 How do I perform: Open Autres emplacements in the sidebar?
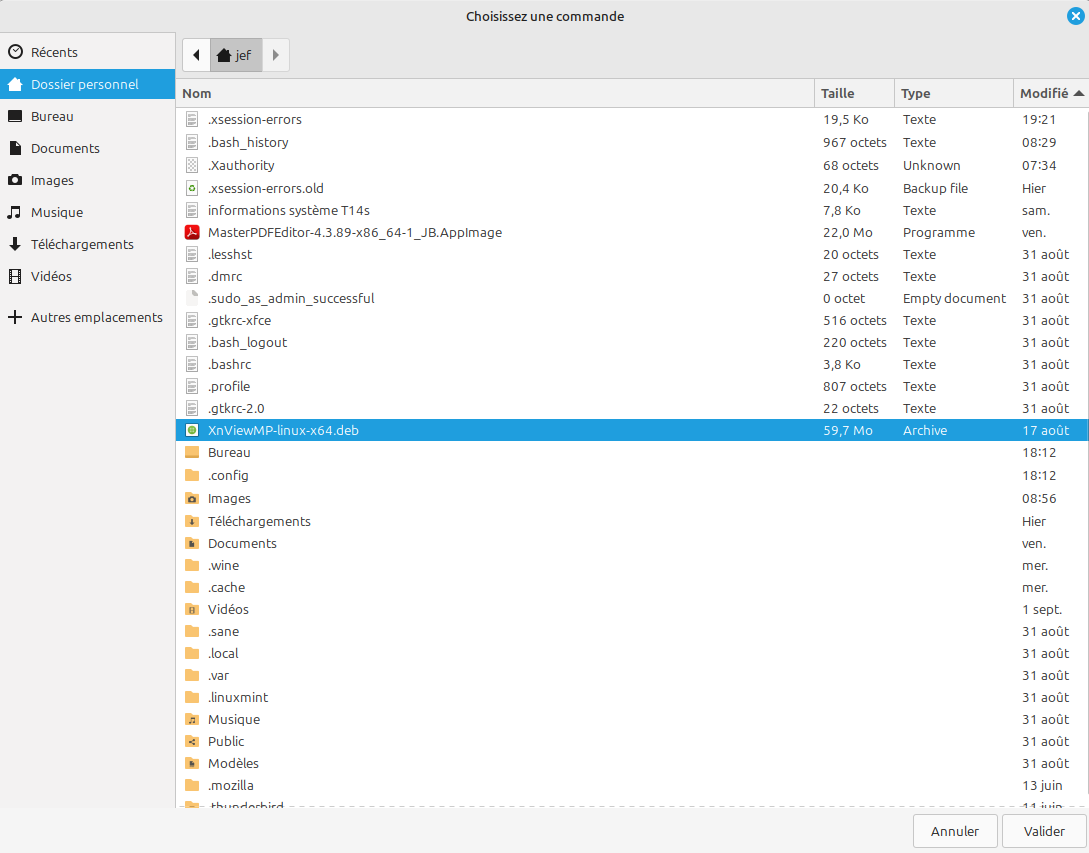coord(96,317)
